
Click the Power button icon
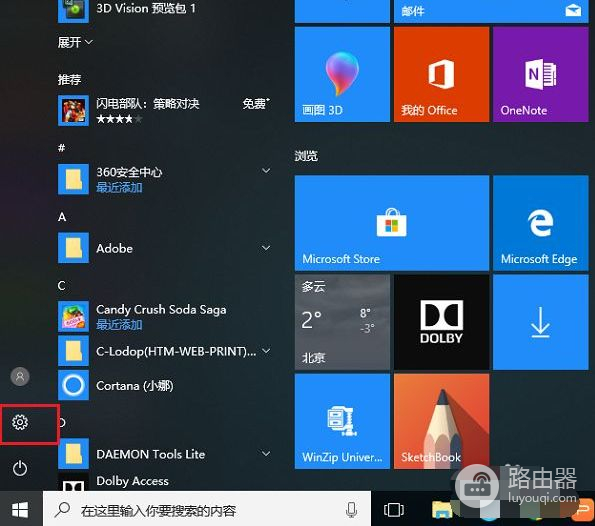pos(20,468)
